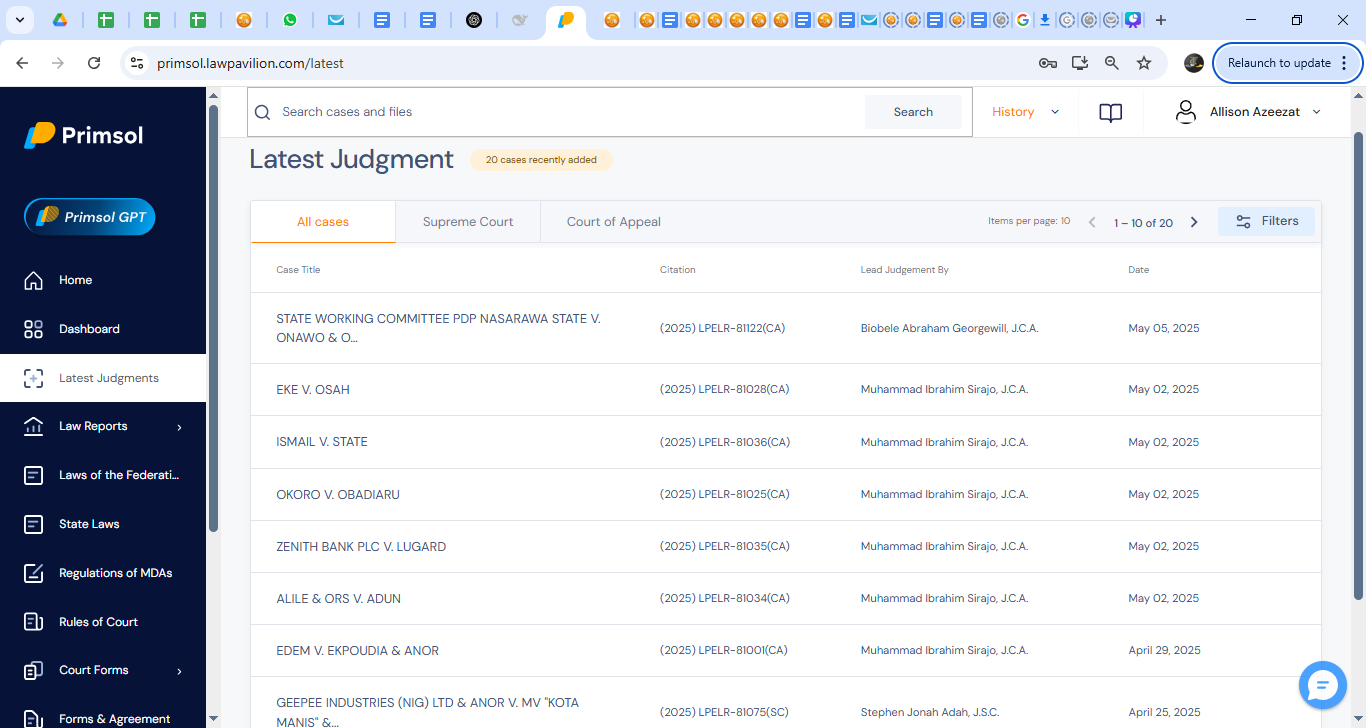Open Primsol GPT

pyautogui.click(x=90, y=217)
